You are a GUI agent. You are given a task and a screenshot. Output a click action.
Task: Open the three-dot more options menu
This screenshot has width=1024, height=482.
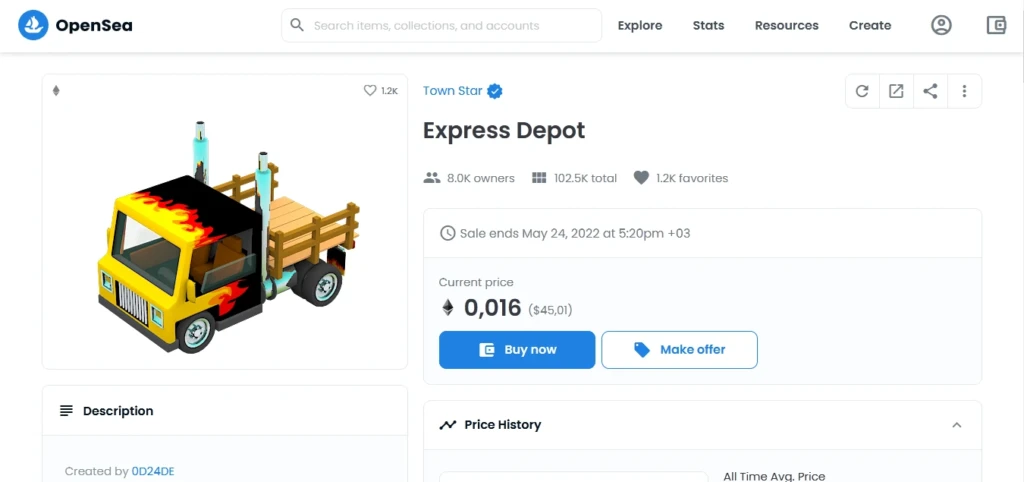[x=964, y=91]
